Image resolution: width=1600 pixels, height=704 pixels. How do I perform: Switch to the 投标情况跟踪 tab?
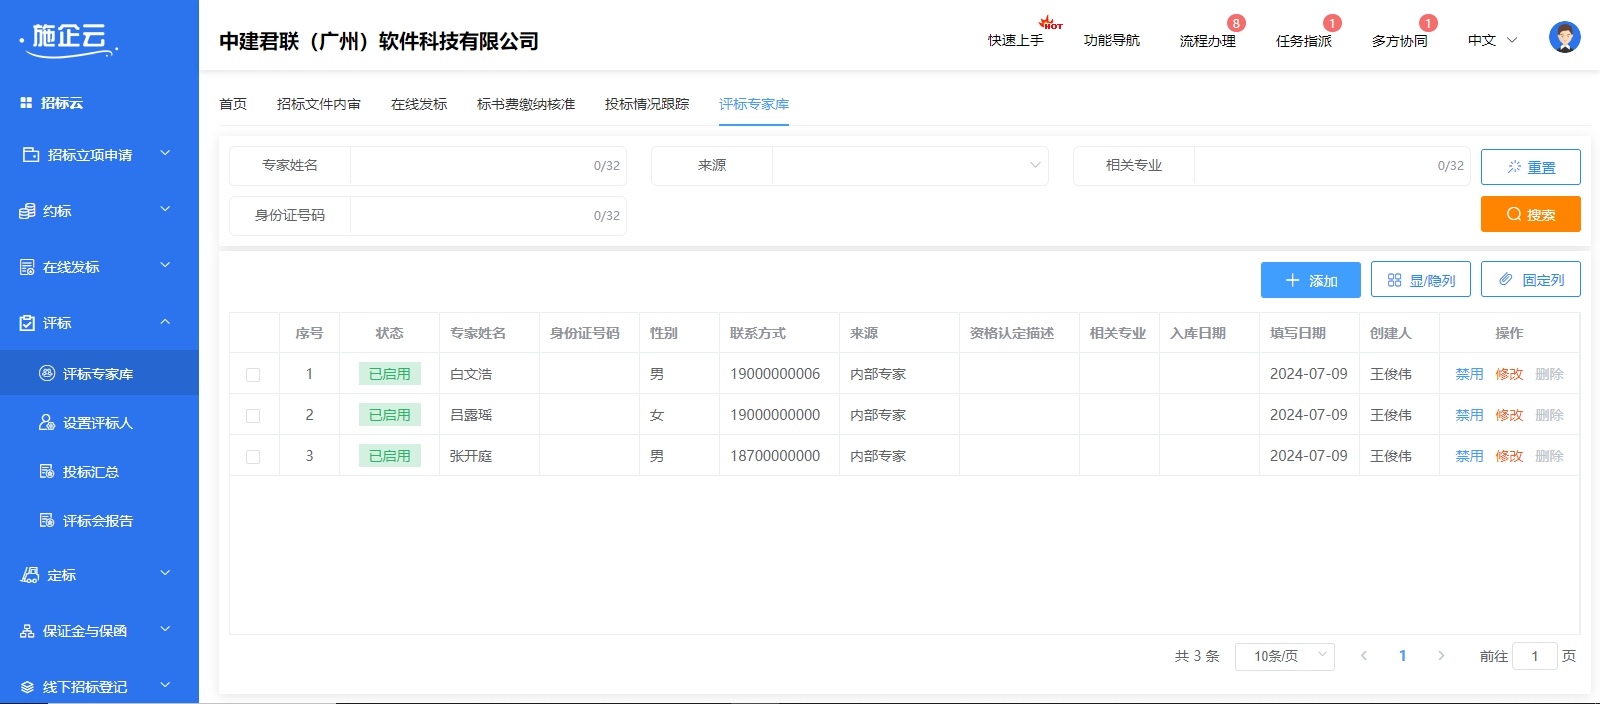tap(646, 104)
